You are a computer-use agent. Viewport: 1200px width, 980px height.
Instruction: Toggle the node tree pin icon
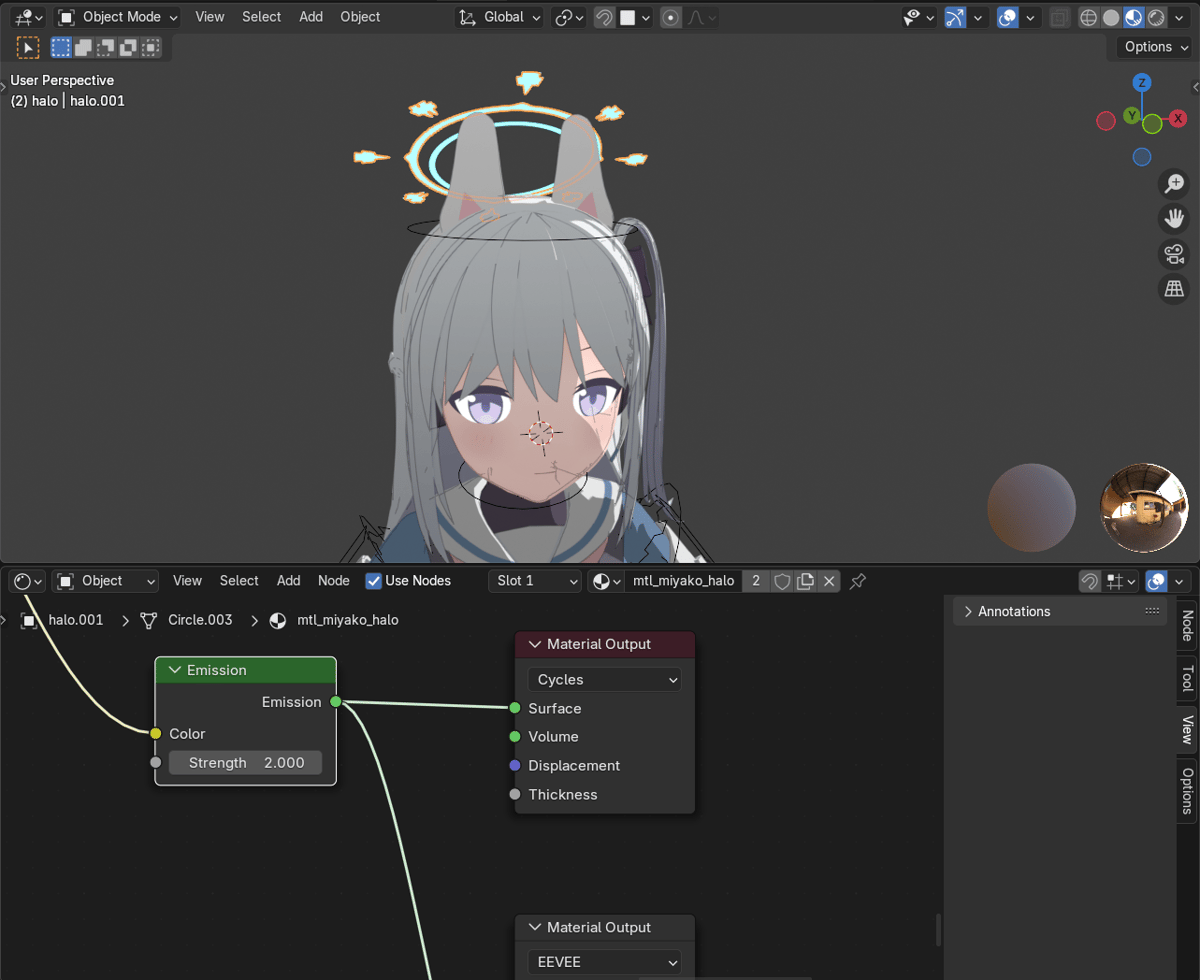pos(857,581)
